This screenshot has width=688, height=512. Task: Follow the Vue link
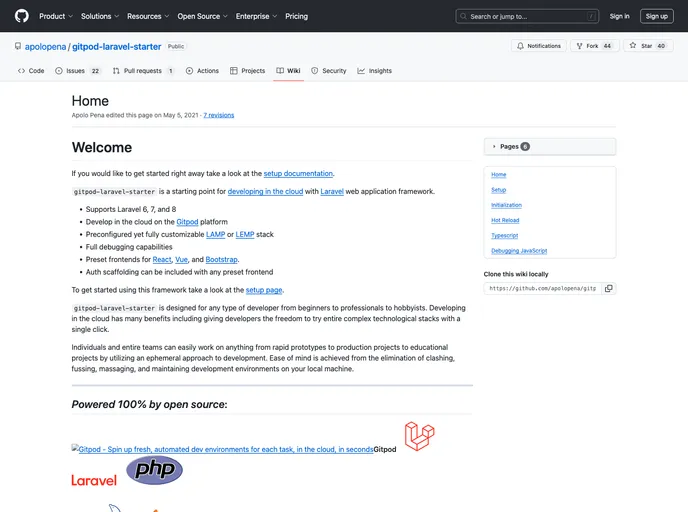tap(181, 260)
